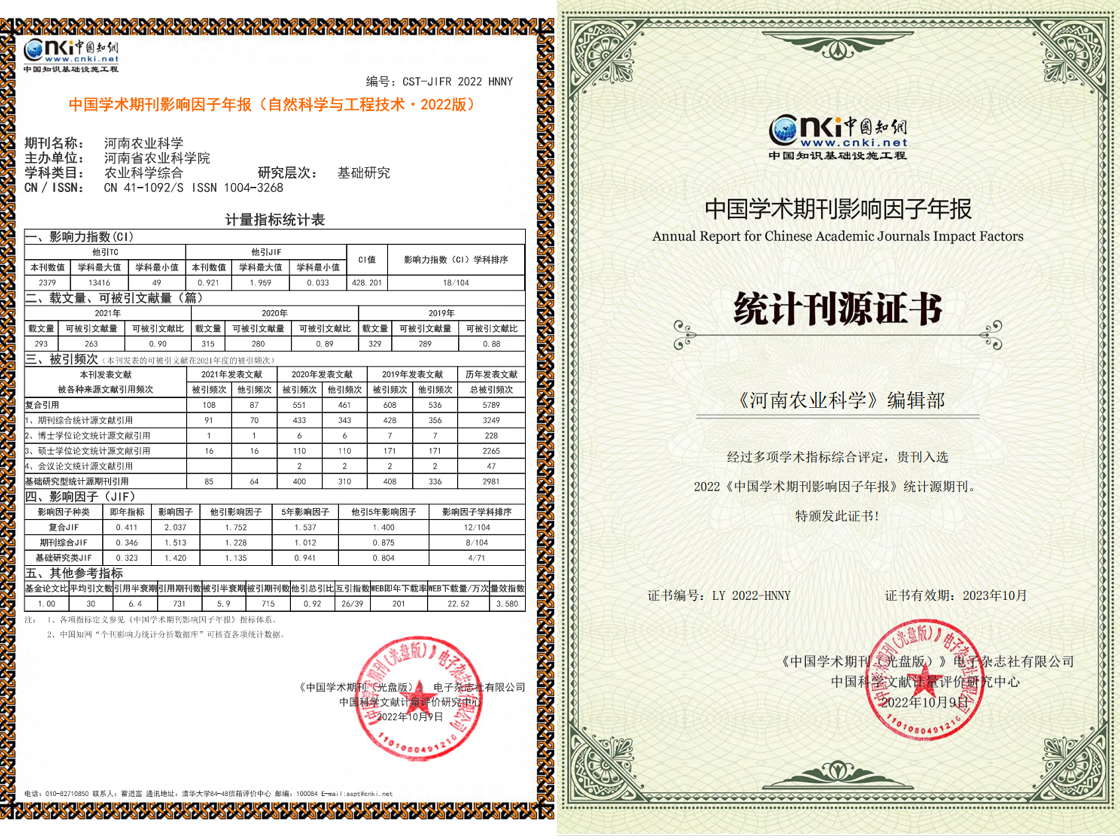Select the CN 41-1092/S ISSN 1004-3268 line
1120x839 pixels.
[194, 188]
